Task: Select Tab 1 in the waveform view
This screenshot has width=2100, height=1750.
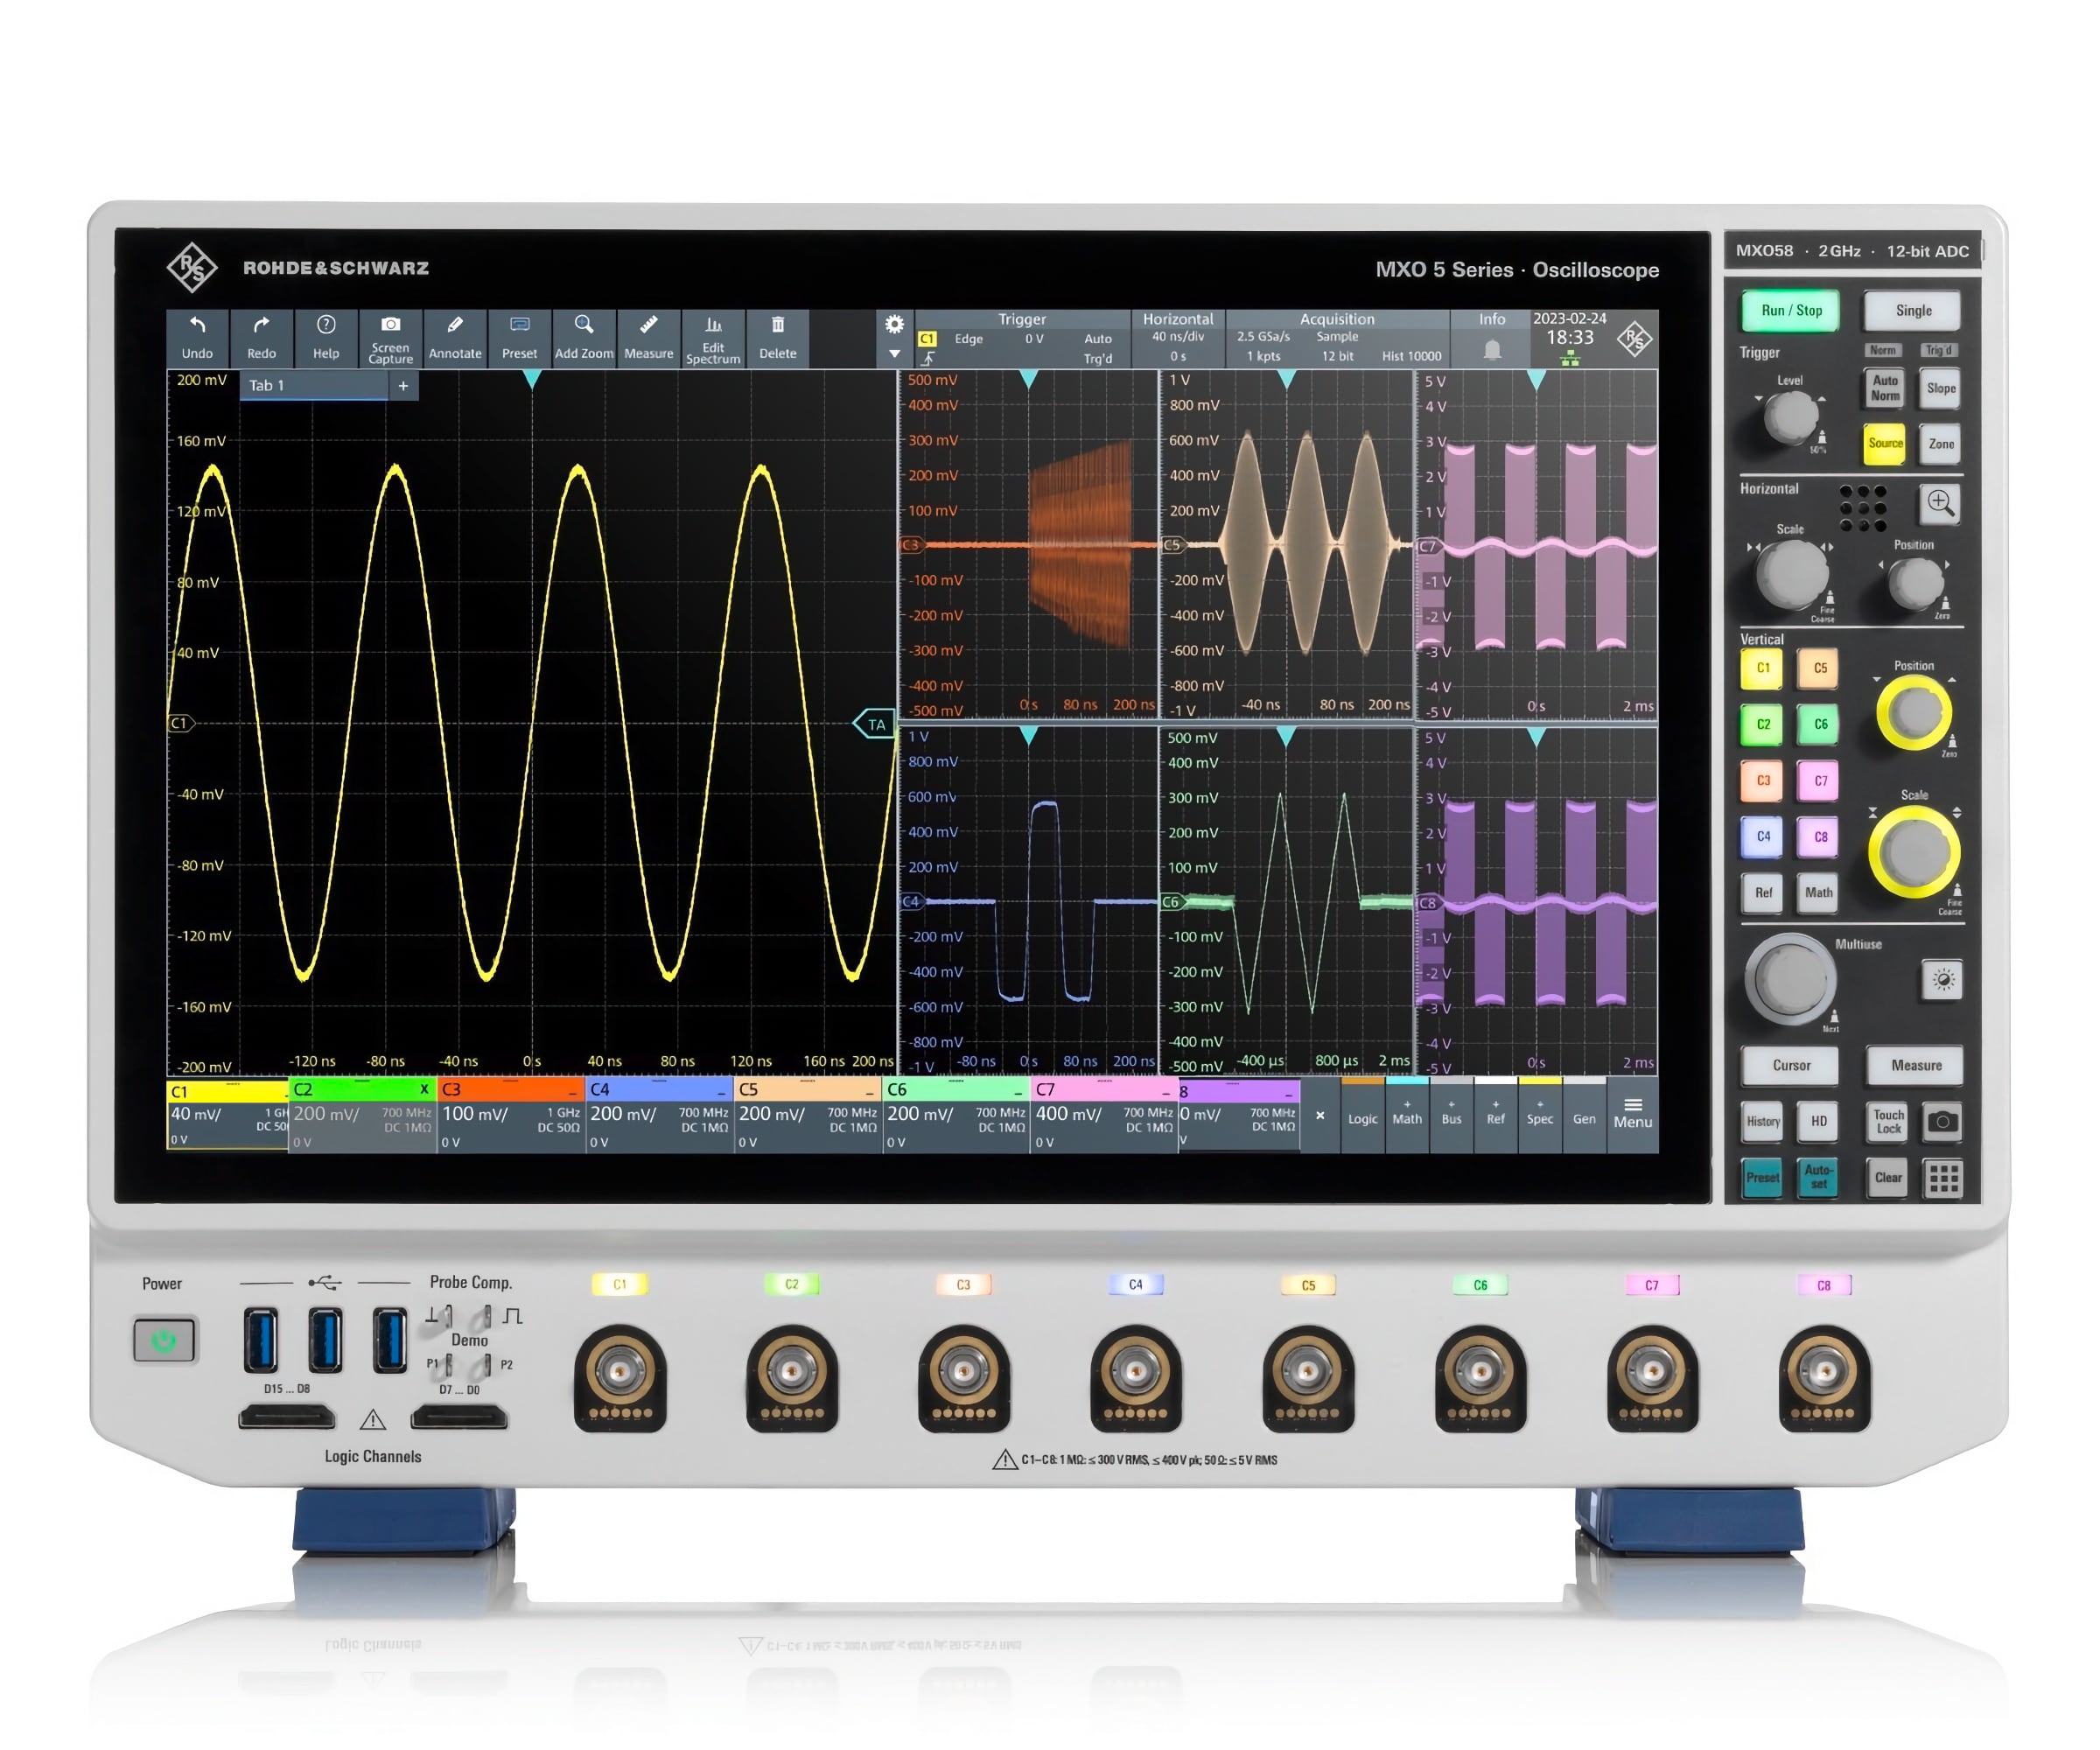Action: [314, 386]
